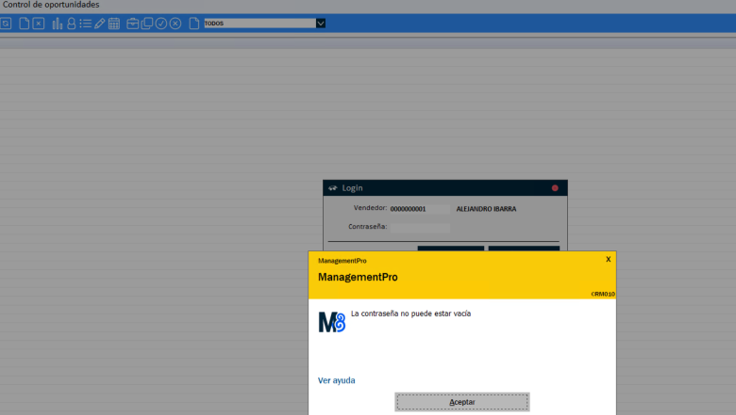Click the calendar icon in toolbar
This screenshot has width=736, height=415.
(114, 23)
